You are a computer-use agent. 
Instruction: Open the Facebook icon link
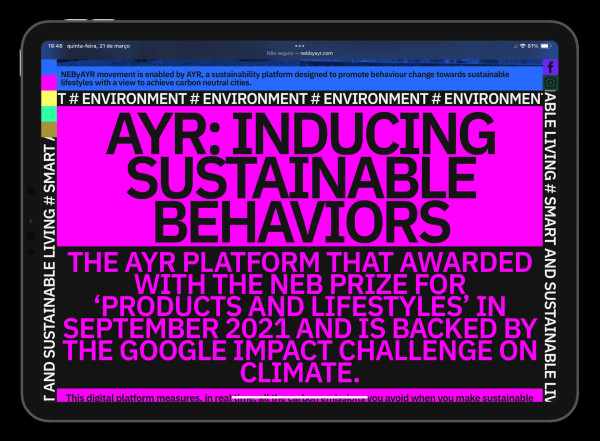click(551, 67)
